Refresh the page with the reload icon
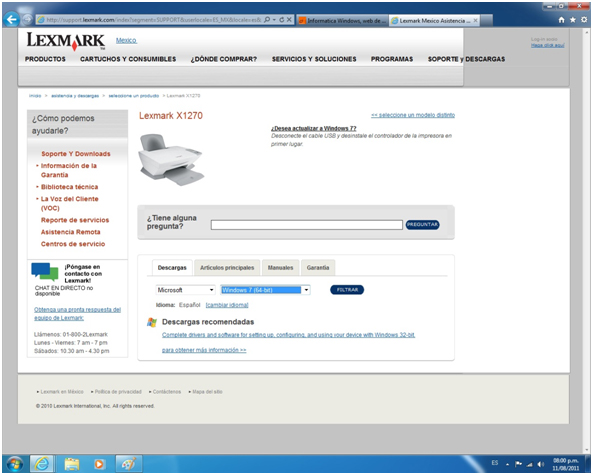 [282, 20]
